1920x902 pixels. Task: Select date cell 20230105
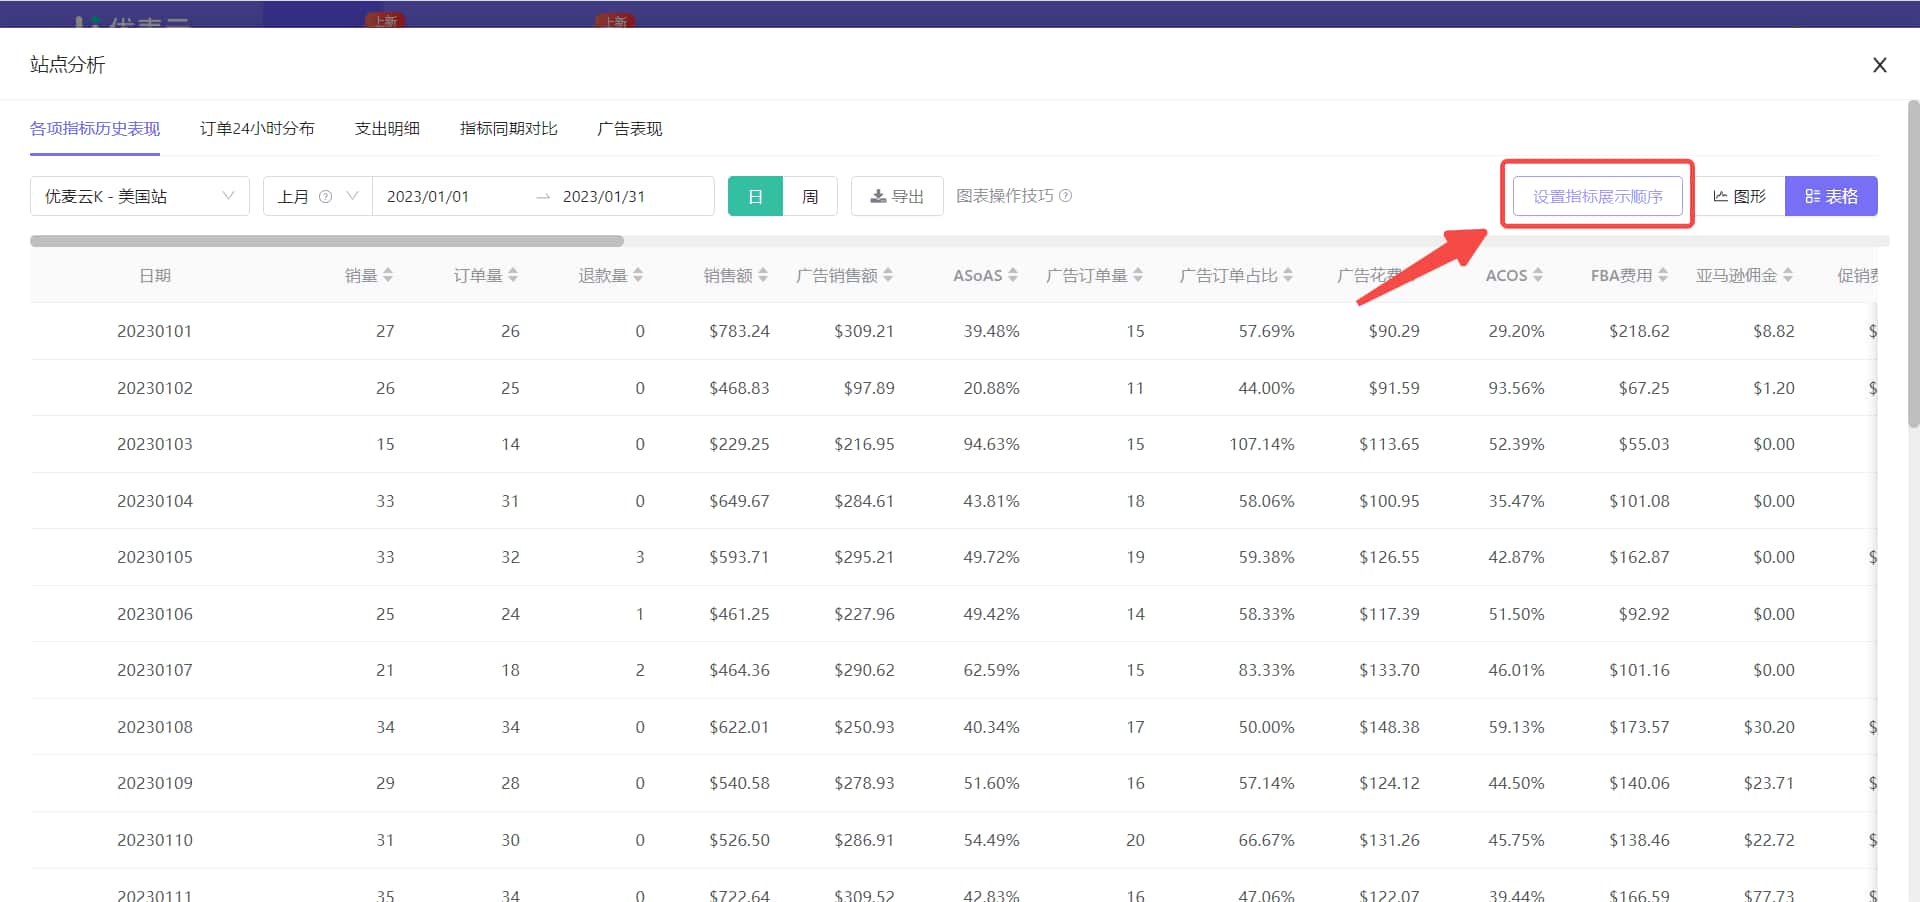pyautogui.click(x=155, y=557)
